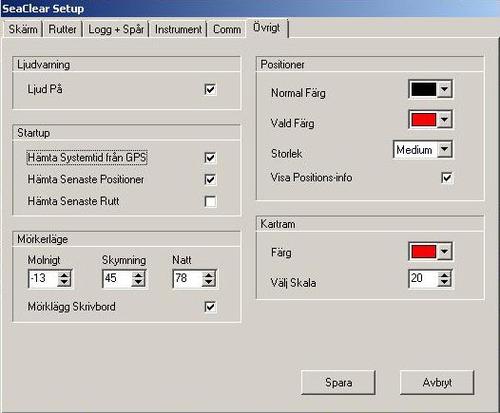Decrease the Molnigt value with down arrow
The width and height of the screenshot is (500, 413).
pyautogui.click(x=64, y=283)
